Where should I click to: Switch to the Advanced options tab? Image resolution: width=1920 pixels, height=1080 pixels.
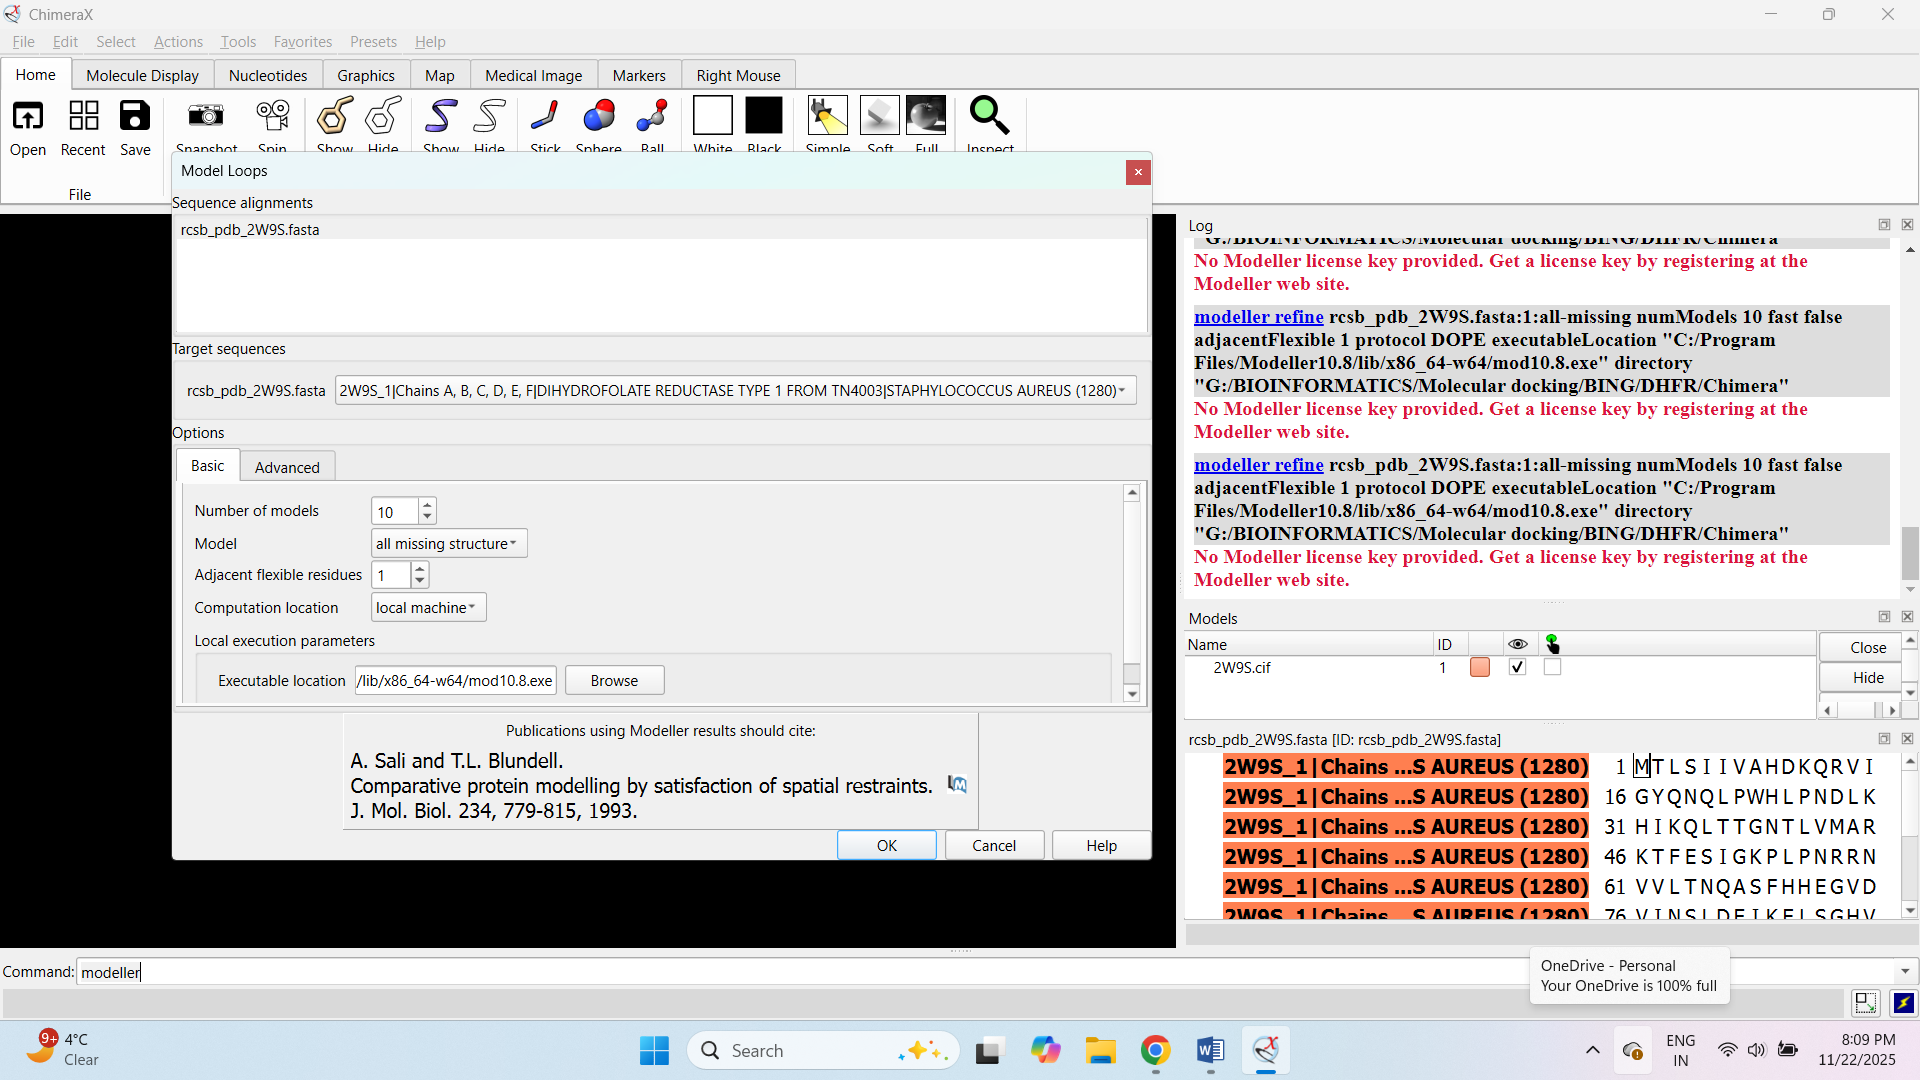[287, 467]
